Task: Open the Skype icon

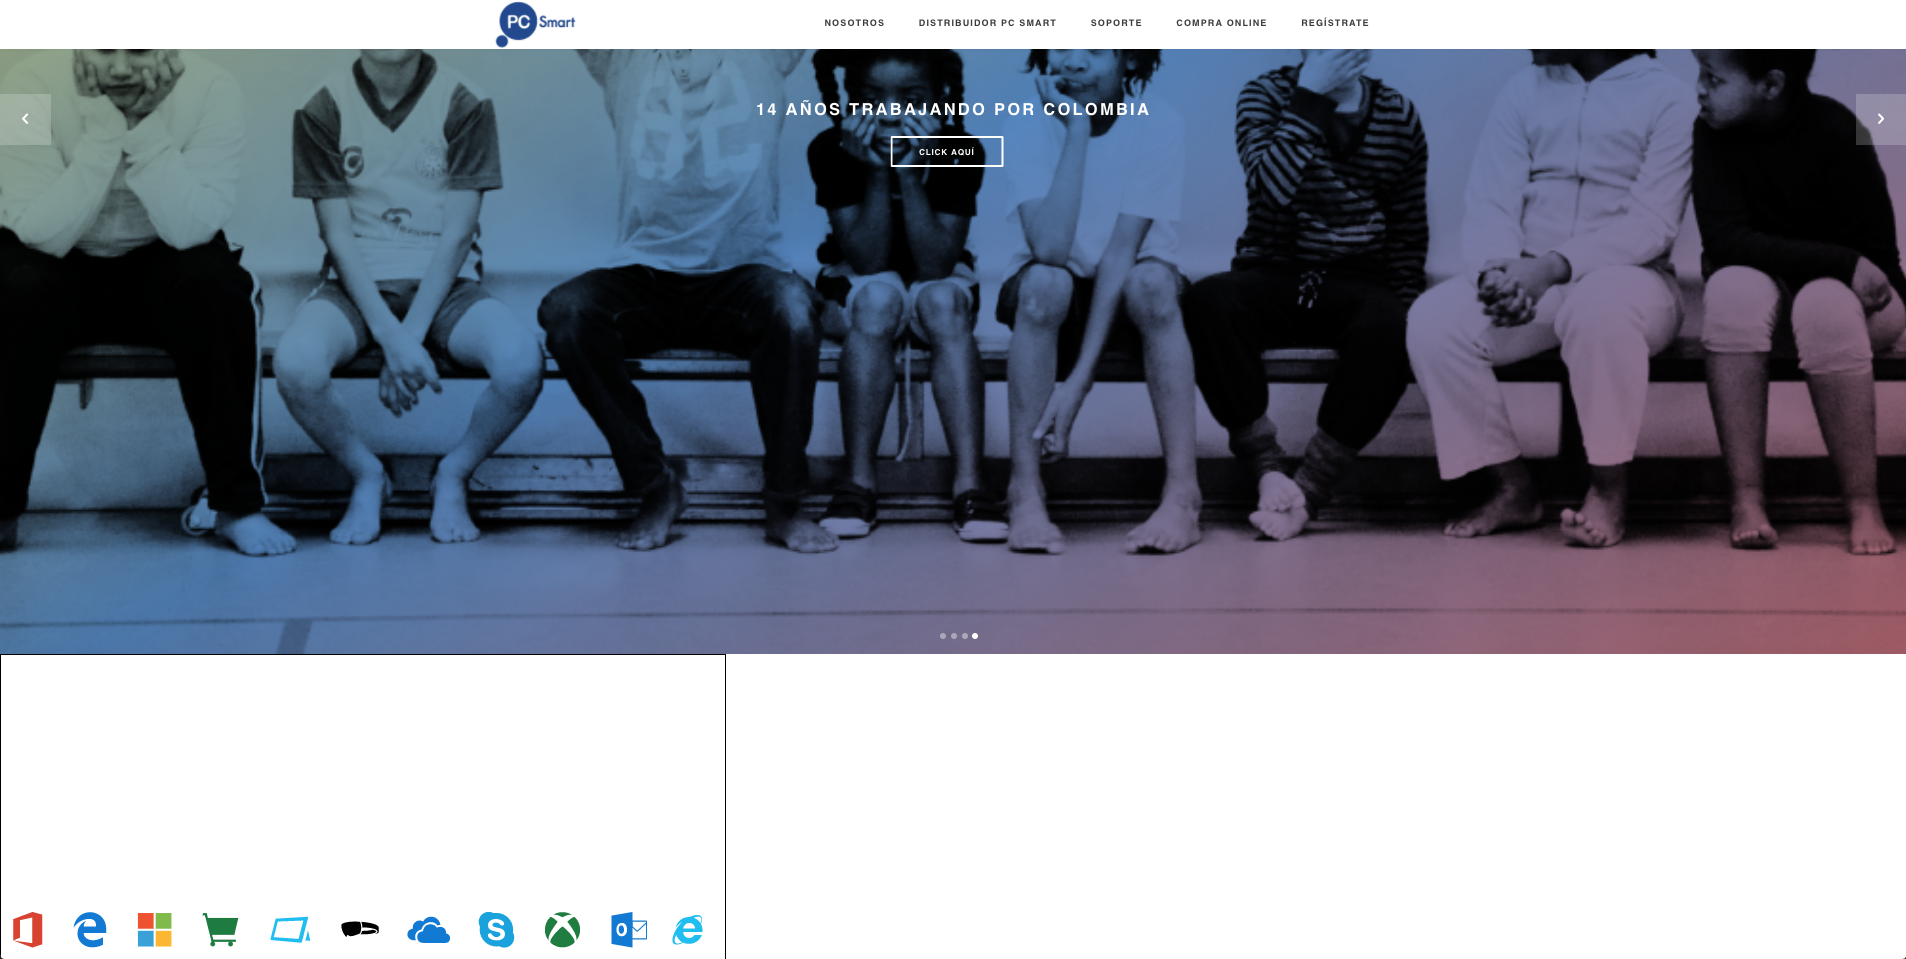Action: pos(496,930)
